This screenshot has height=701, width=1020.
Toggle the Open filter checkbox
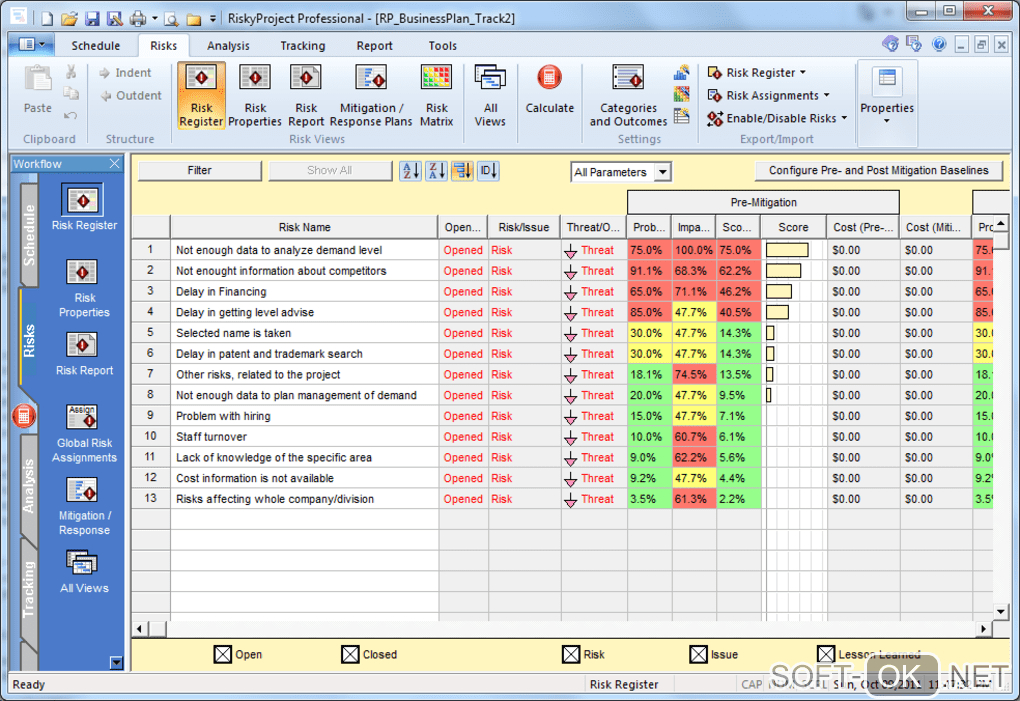click(222, 654)
